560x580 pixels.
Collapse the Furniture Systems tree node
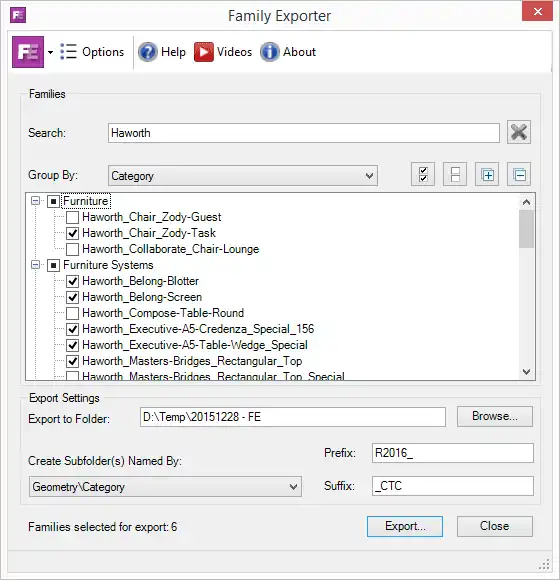tap(36, 265)
